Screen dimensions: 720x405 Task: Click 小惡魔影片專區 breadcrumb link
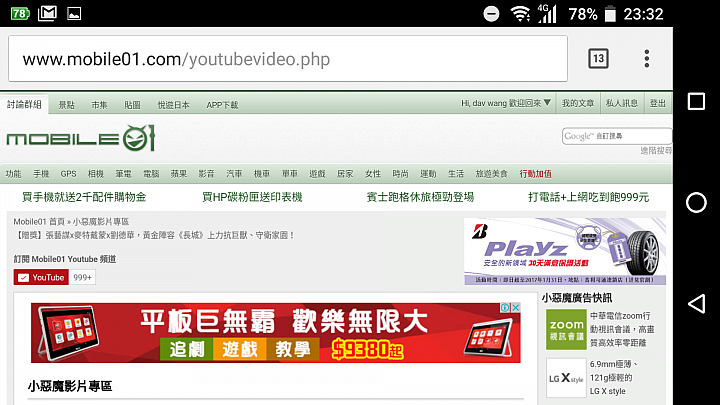point(101,222)
